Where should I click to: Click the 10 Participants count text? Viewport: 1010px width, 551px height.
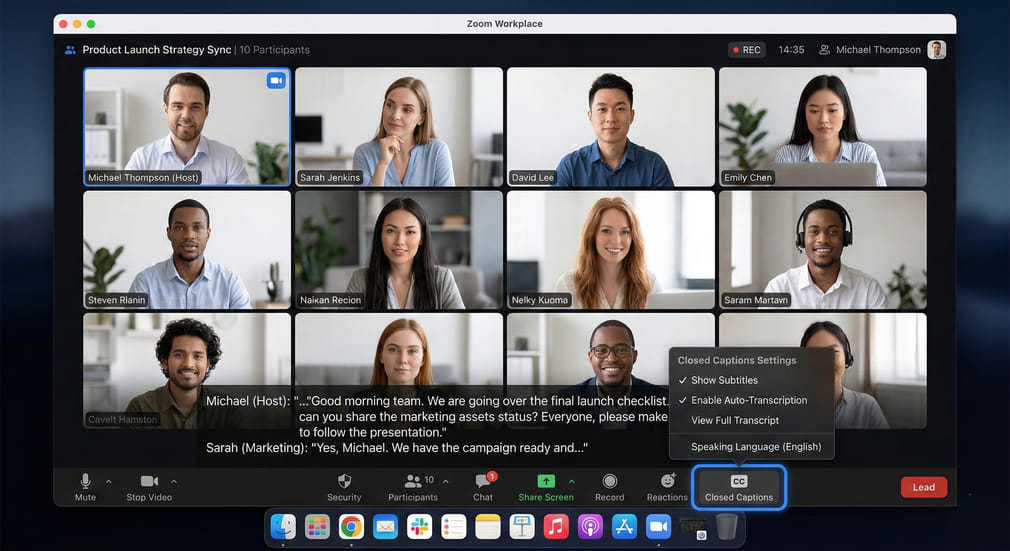tap(274, 50)
